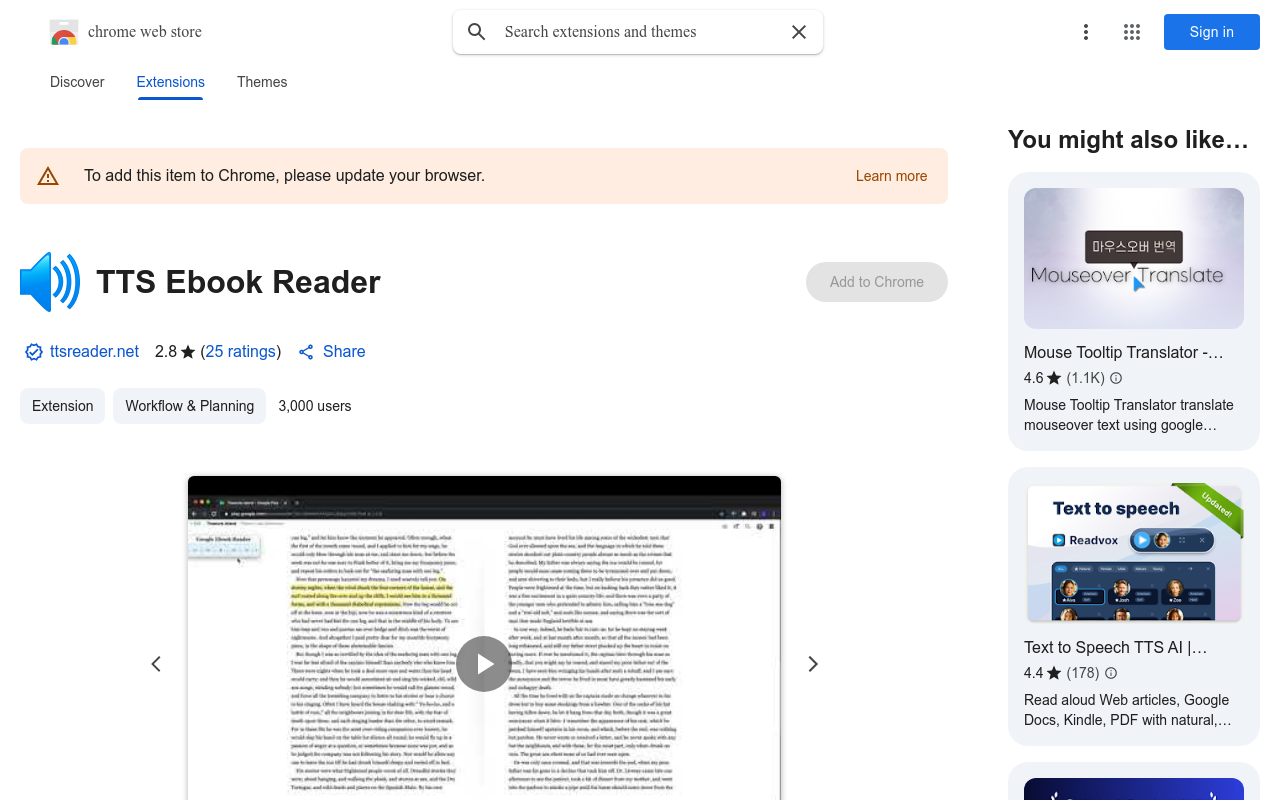The height and width of the screenshot is (800, 1280).
Task: Open the Learn more link
Action: pos(891,176)
